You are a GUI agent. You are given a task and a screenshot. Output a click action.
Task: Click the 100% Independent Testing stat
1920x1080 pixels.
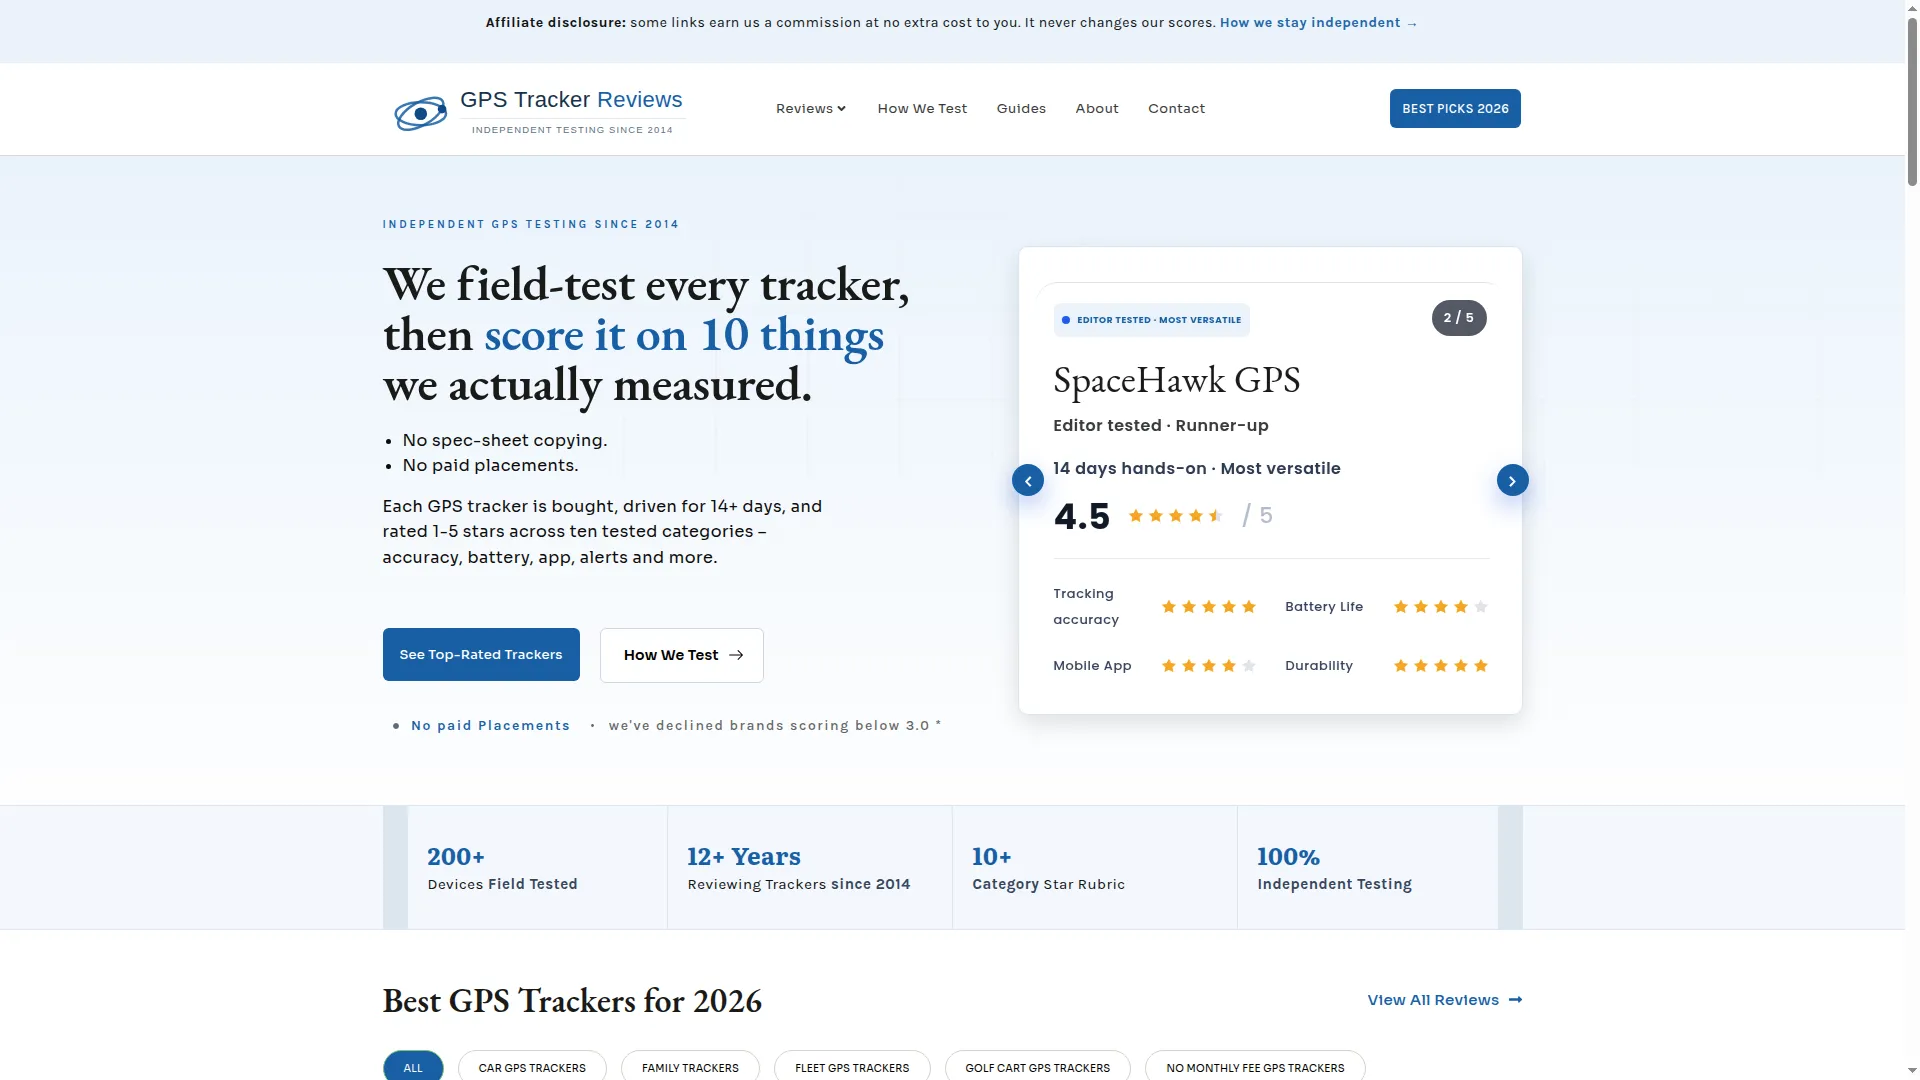(1334, 868)
